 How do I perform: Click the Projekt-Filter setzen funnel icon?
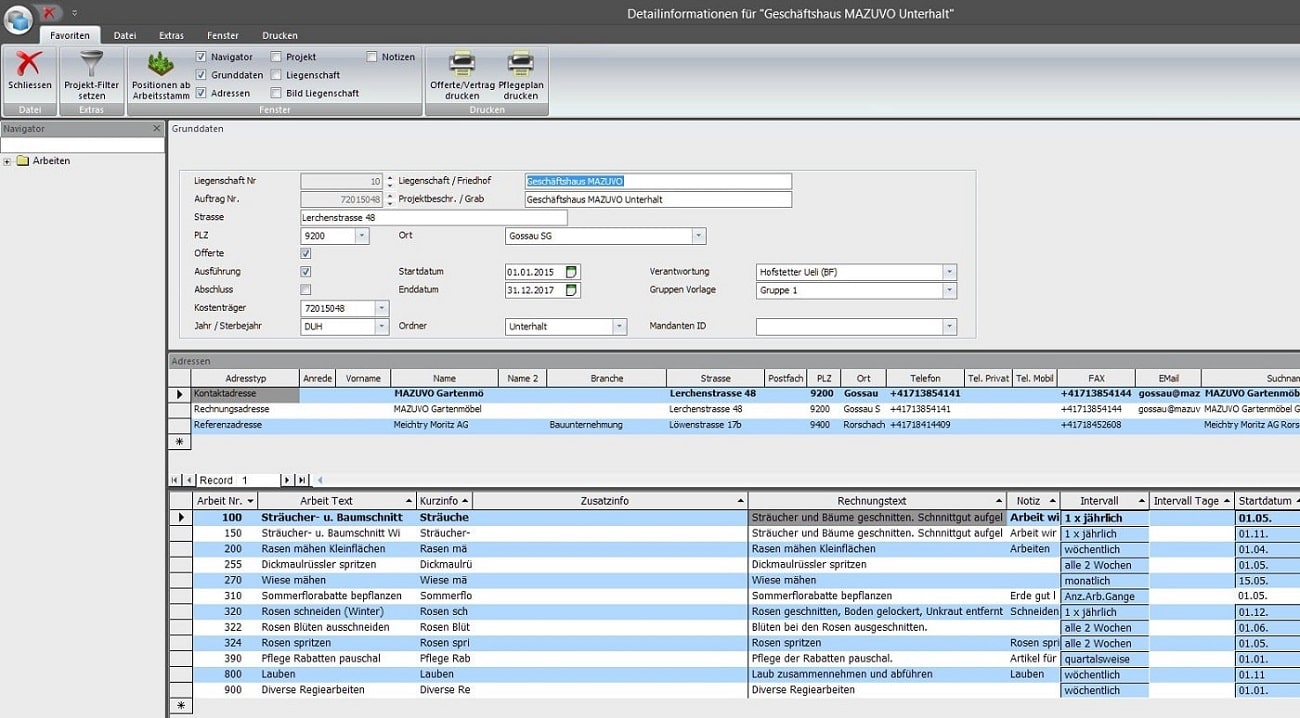click(91, 63)
